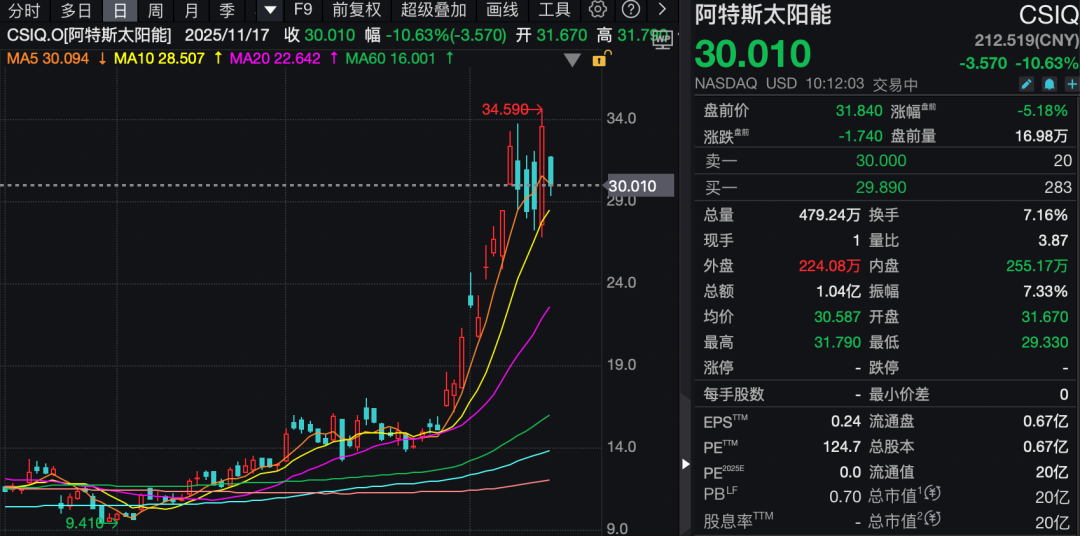Click the 34.590 high price marker
This screenshot has height=536, width=1080.
[505, 109]
